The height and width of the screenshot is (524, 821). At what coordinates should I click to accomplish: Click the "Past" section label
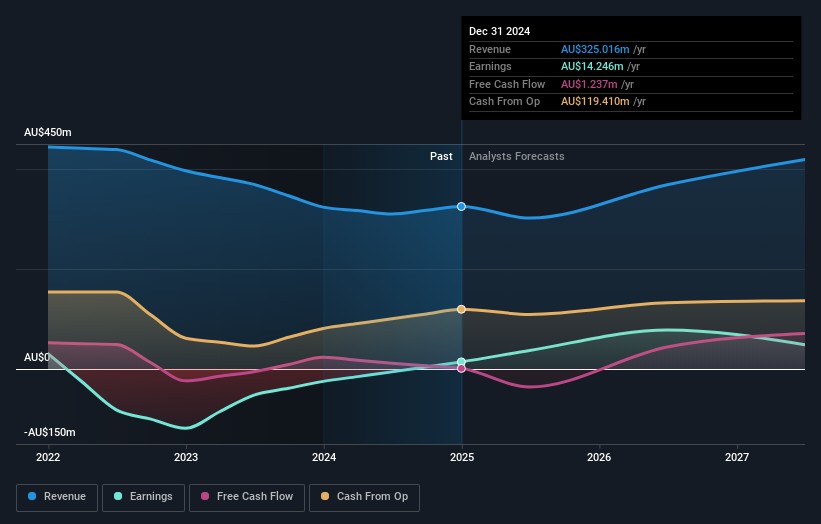pyautogui.click(x=441, y=156)
